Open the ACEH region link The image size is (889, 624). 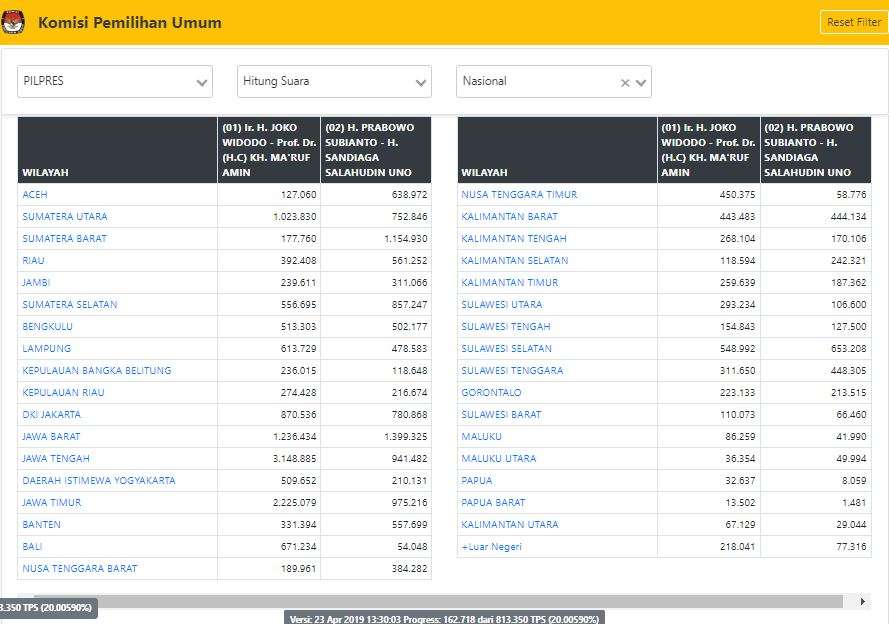(35, 195)
